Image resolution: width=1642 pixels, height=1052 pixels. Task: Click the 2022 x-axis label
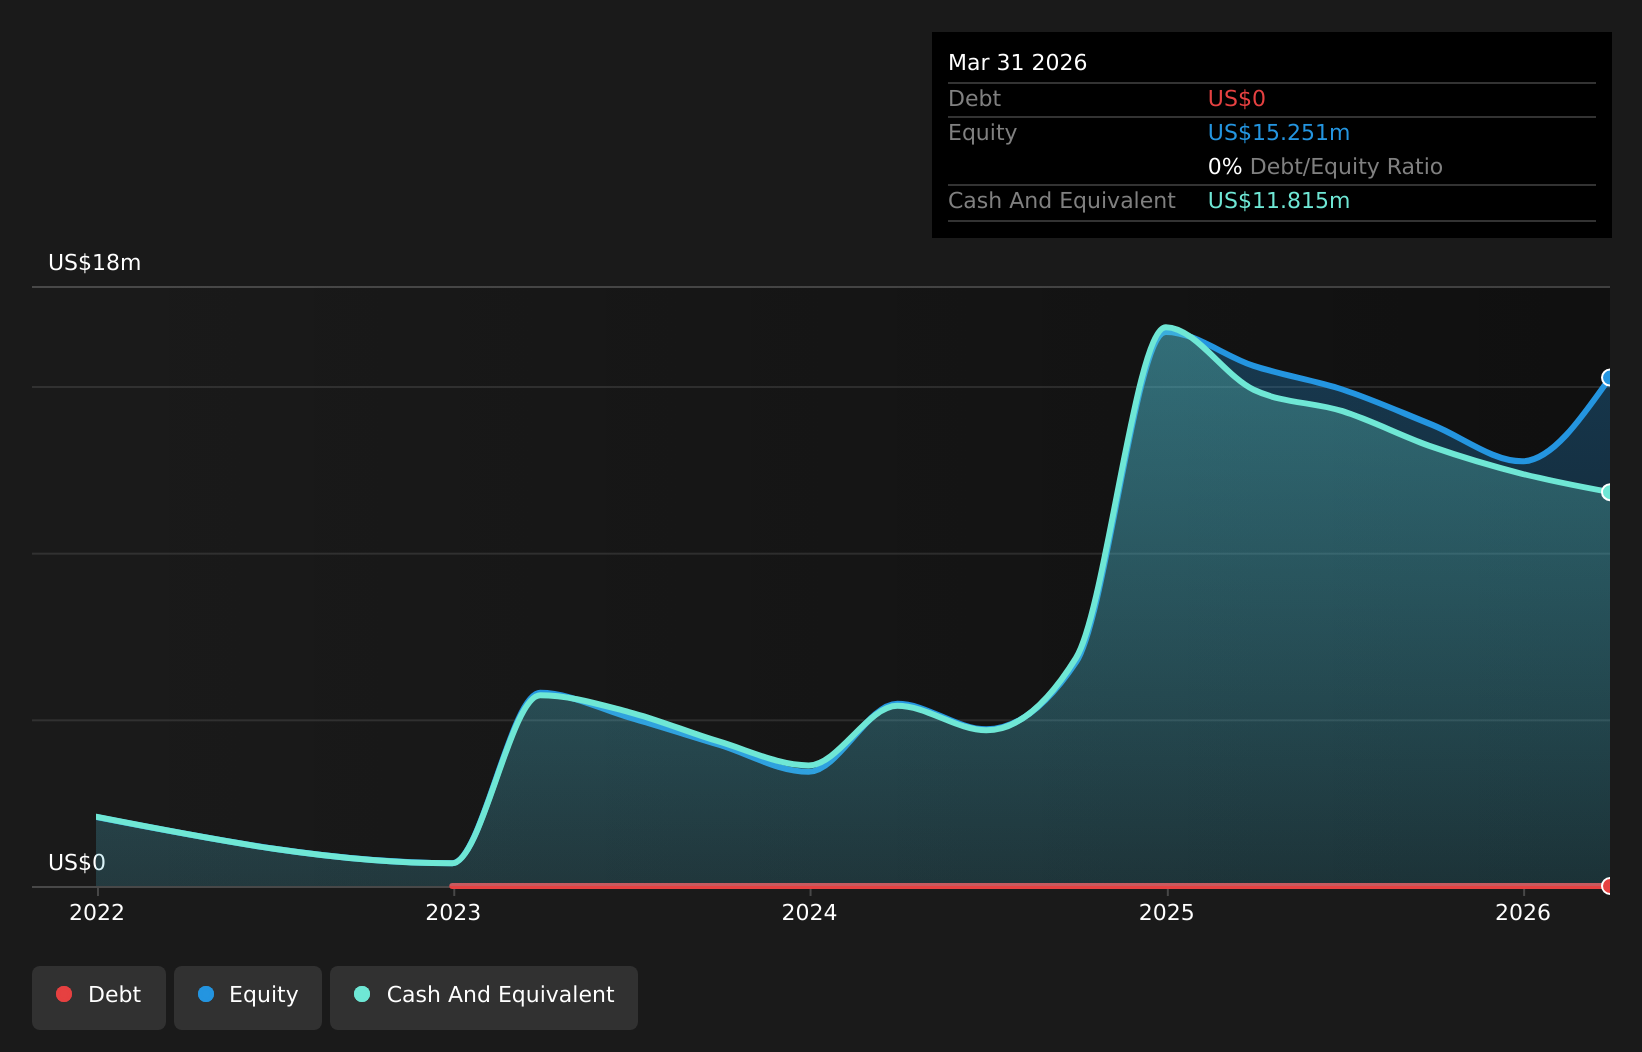tap(97, 913)
